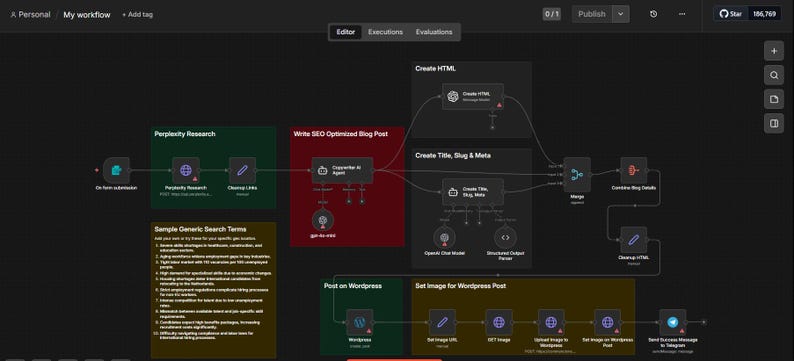Click the Add tag link
794x361 pixels.
point(137,15)
